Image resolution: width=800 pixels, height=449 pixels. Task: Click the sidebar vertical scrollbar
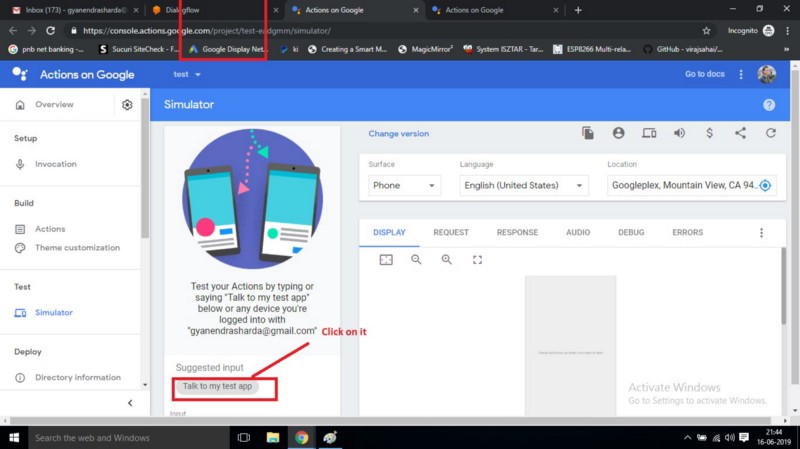pyautogui.click(x=145, y=168)
